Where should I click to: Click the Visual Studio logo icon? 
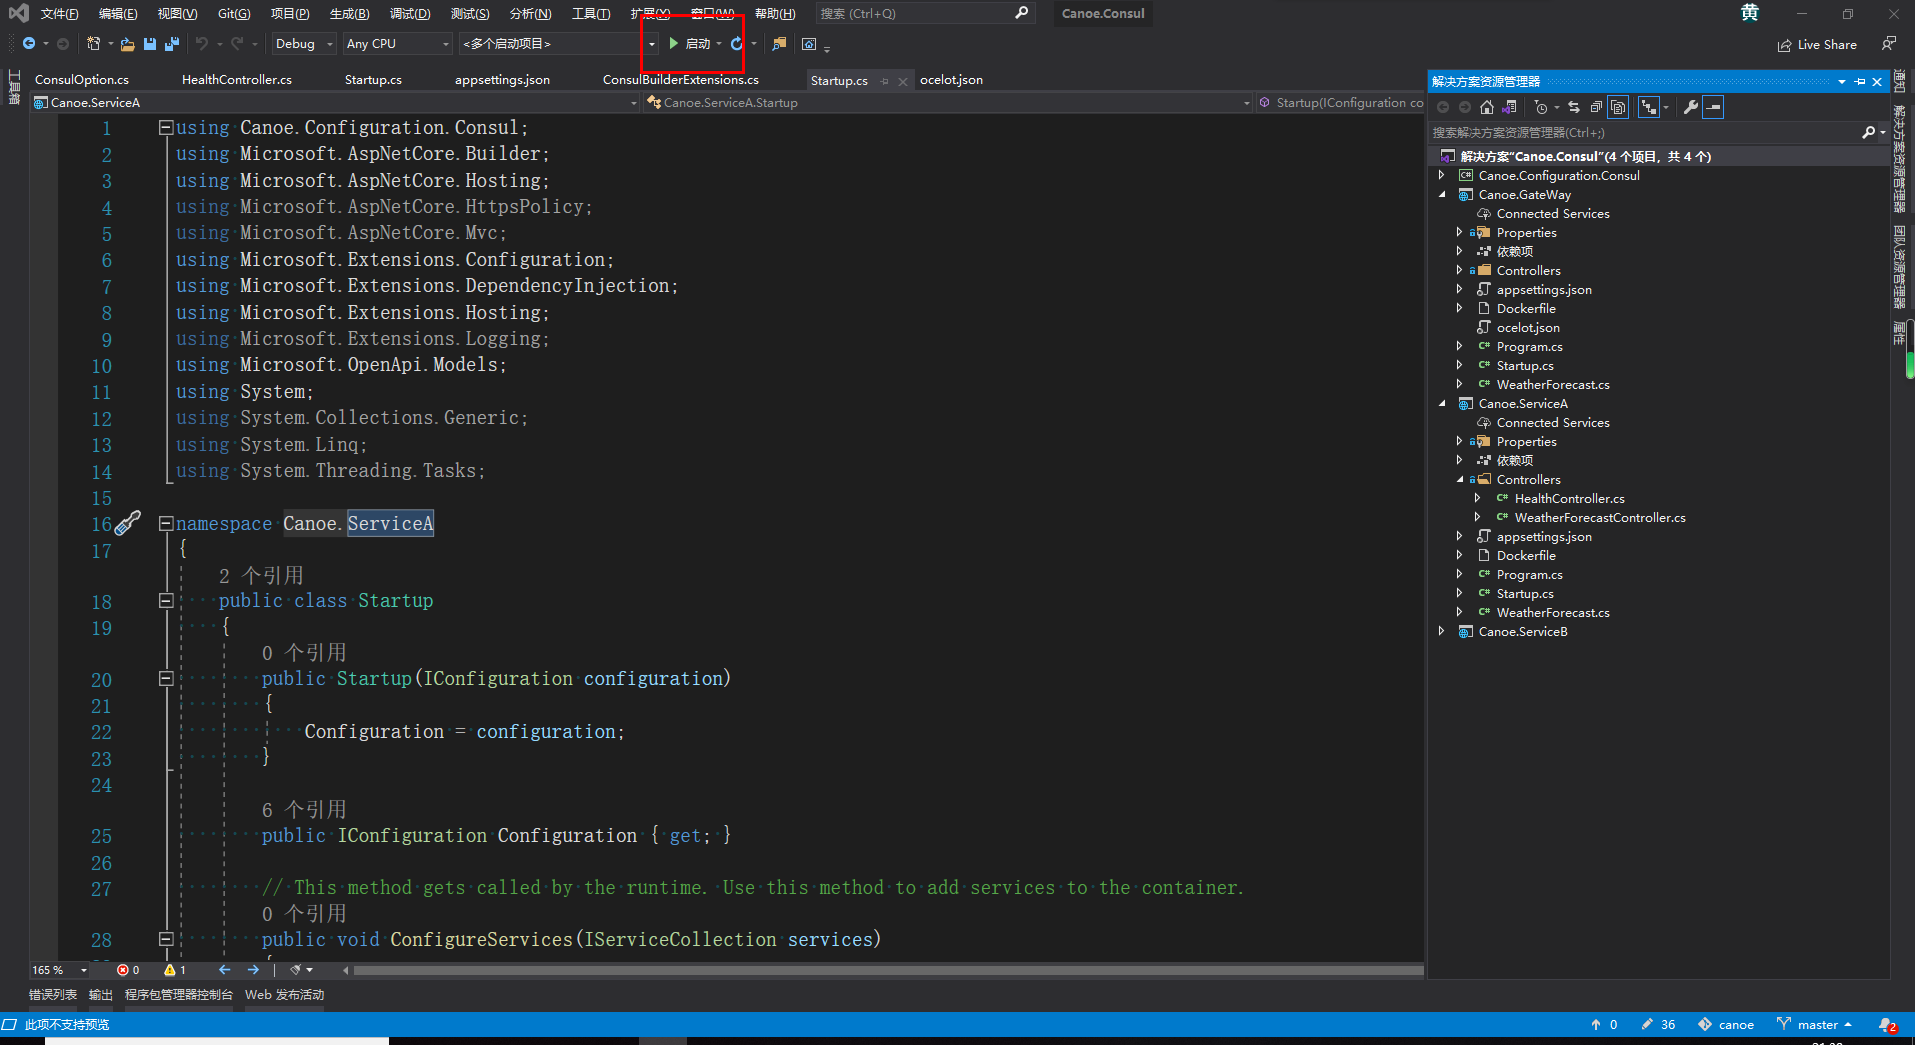(x=19, y=13)
